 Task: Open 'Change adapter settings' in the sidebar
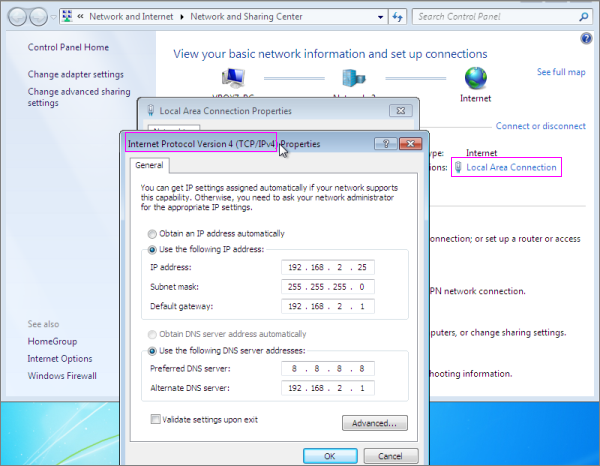tap(76, 74)
